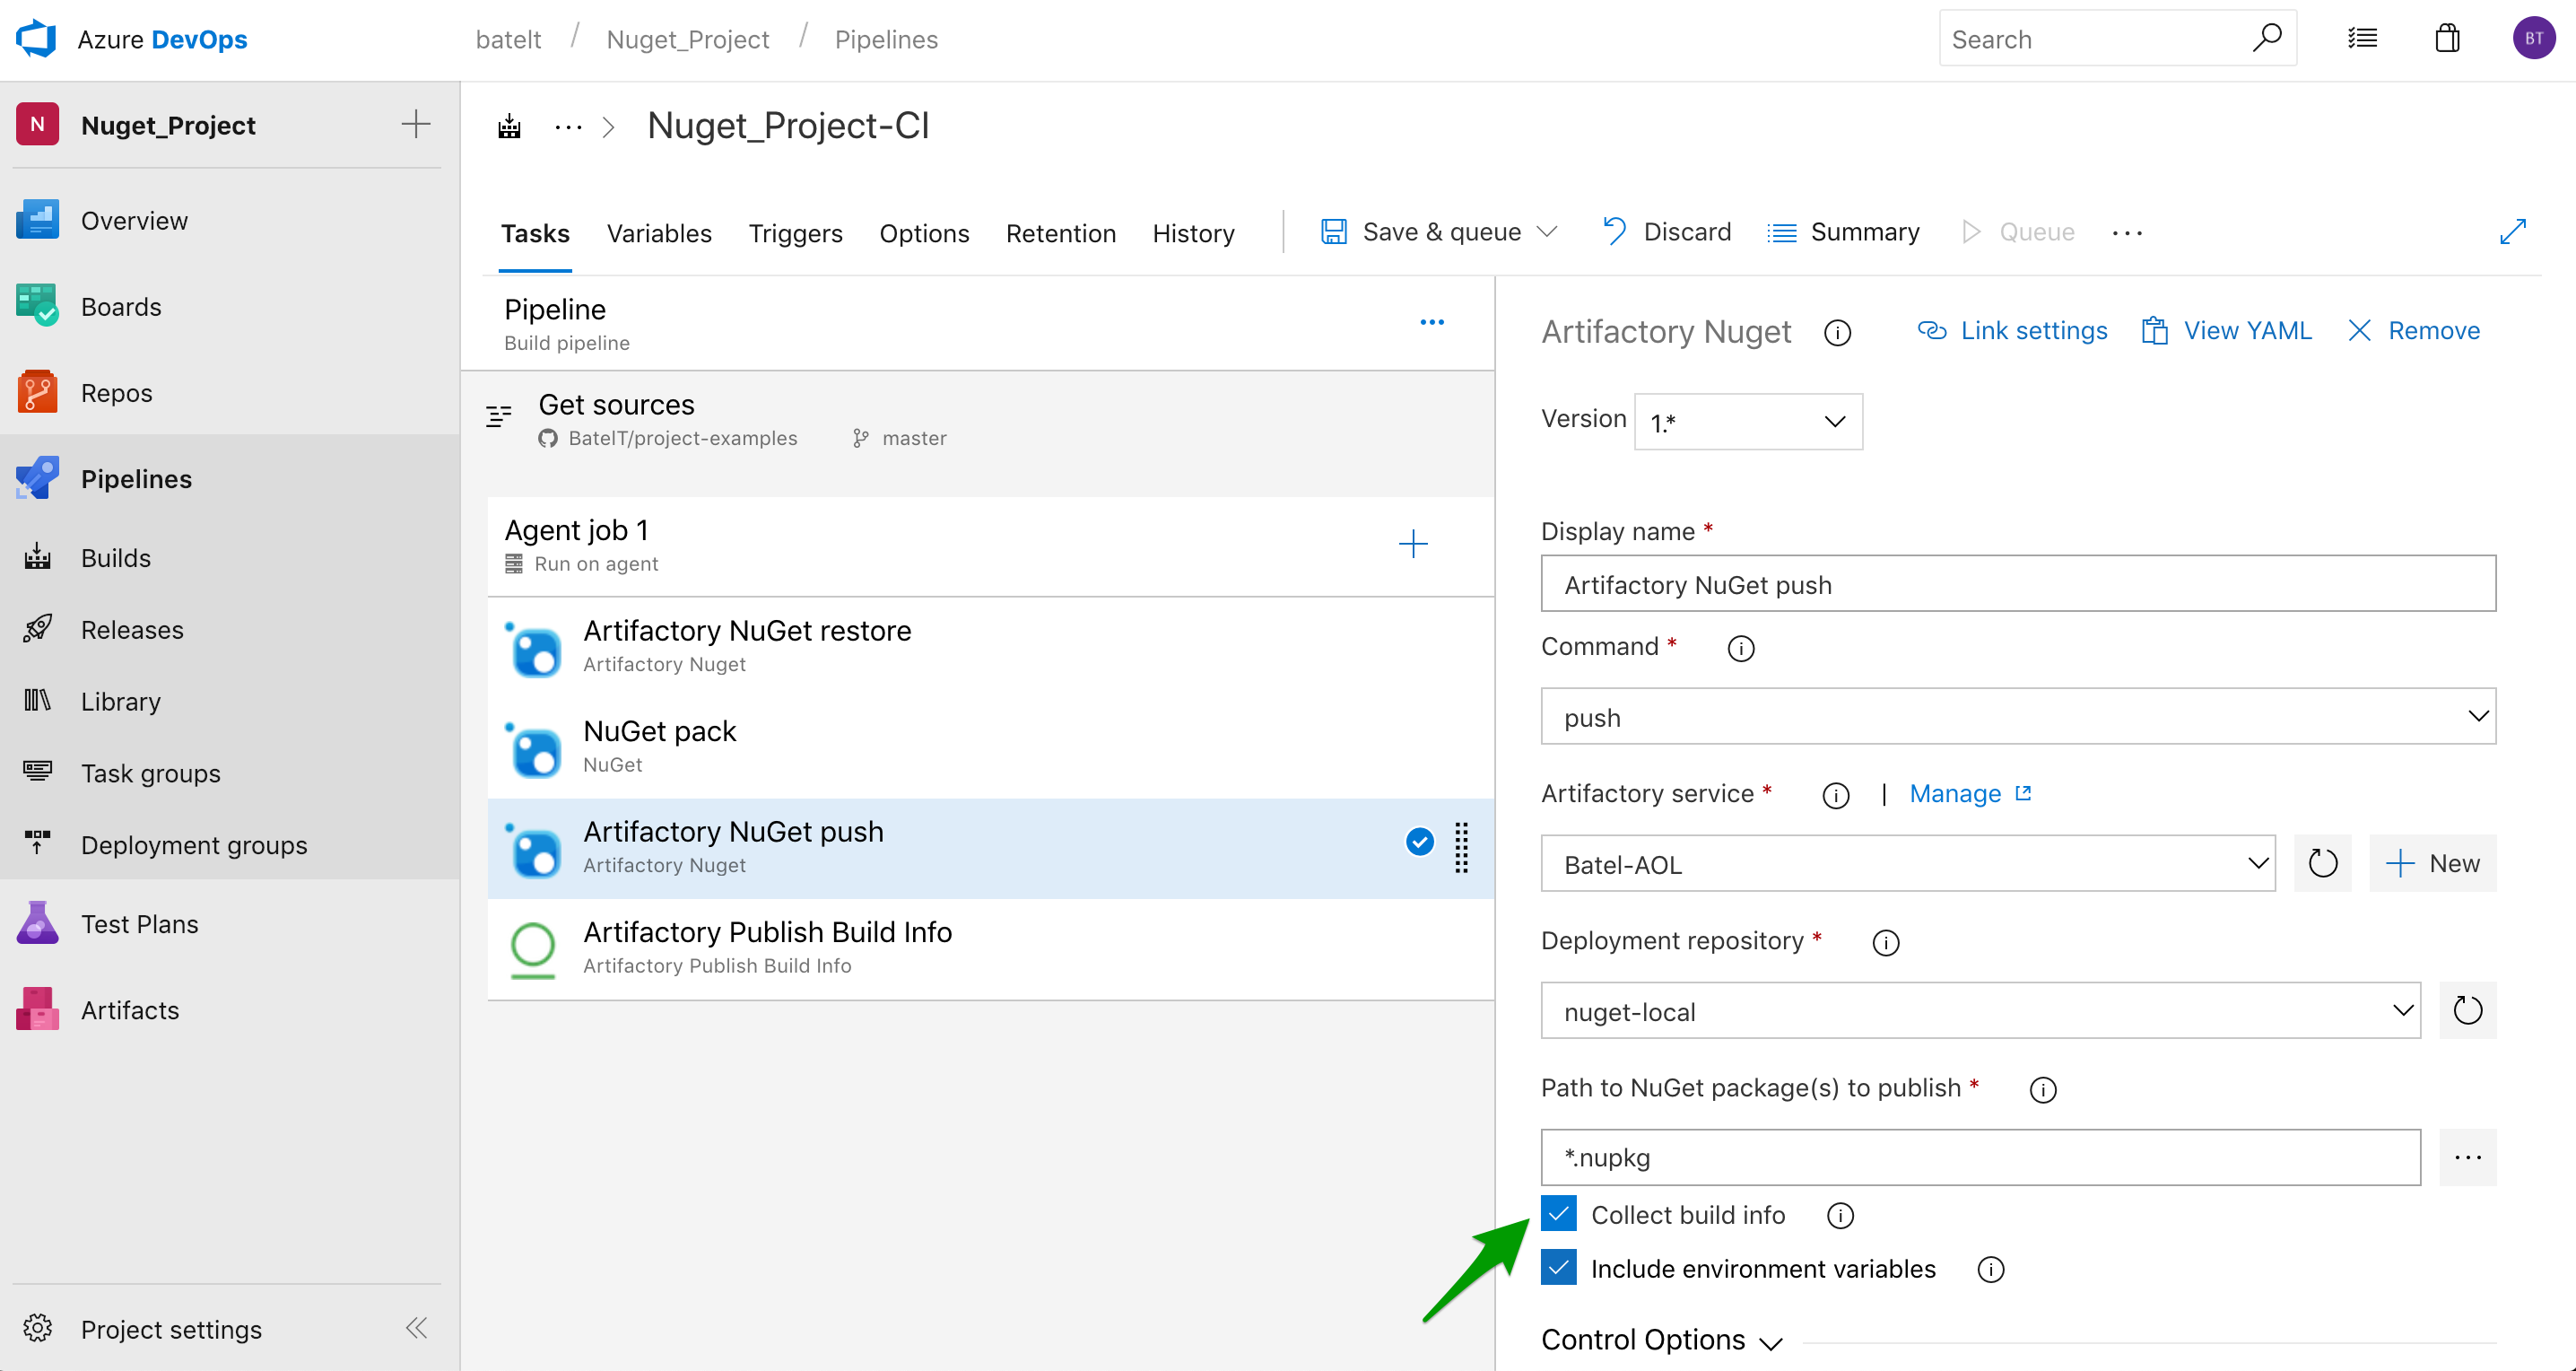2576x1371 pixels.
Task: Uncheck Include environment variables checkbox
Action: point(1558,1267)
